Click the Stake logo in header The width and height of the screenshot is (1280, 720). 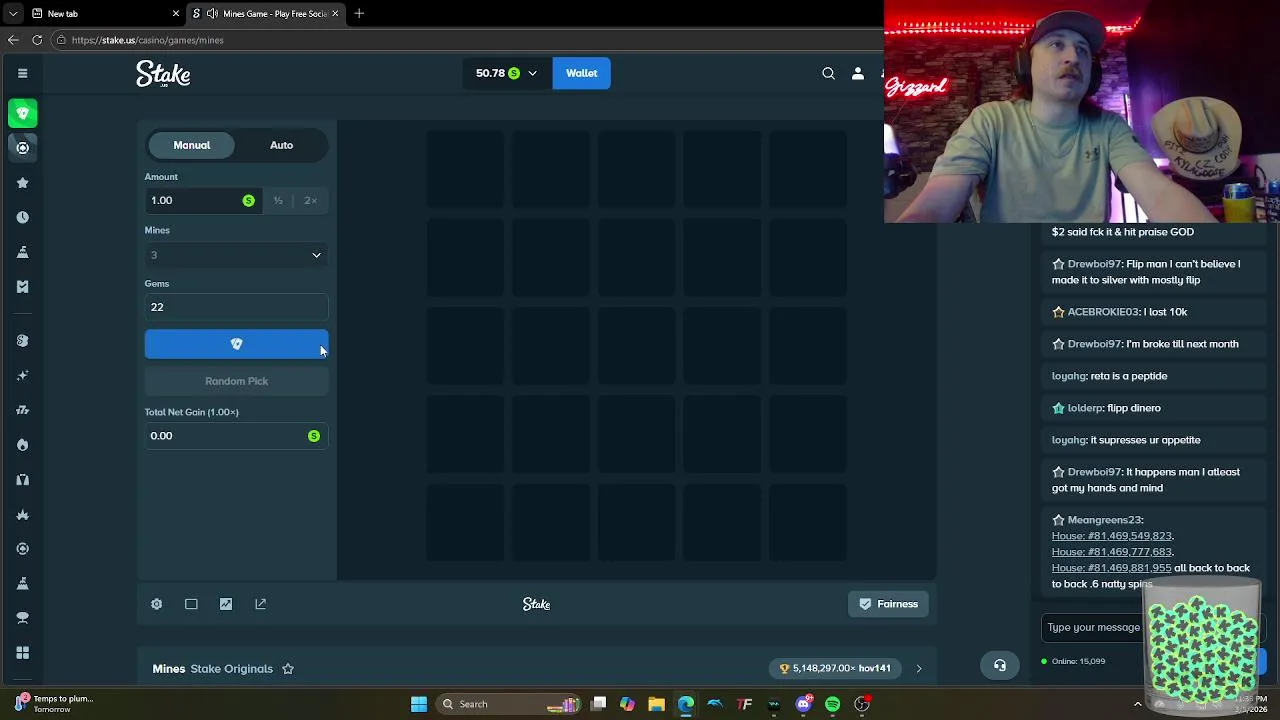tap(163, 74)
